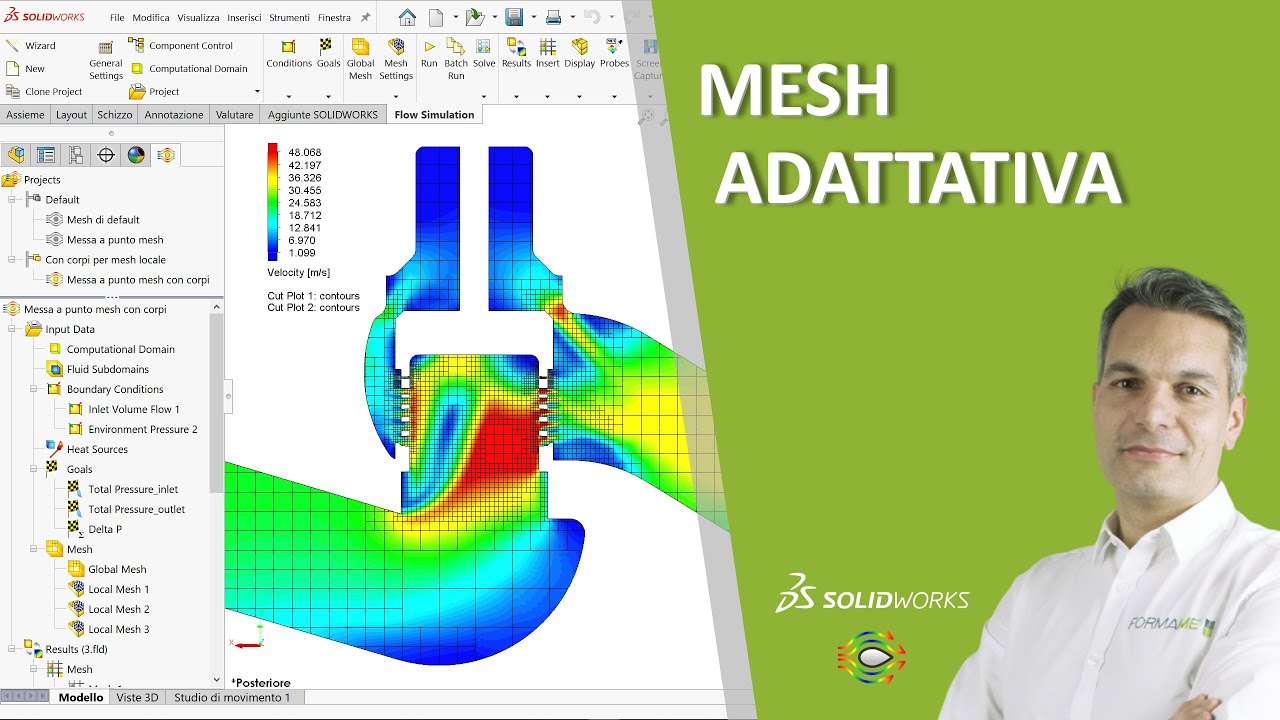Select Local Mesh 2 in the tree

pos(108,609)
